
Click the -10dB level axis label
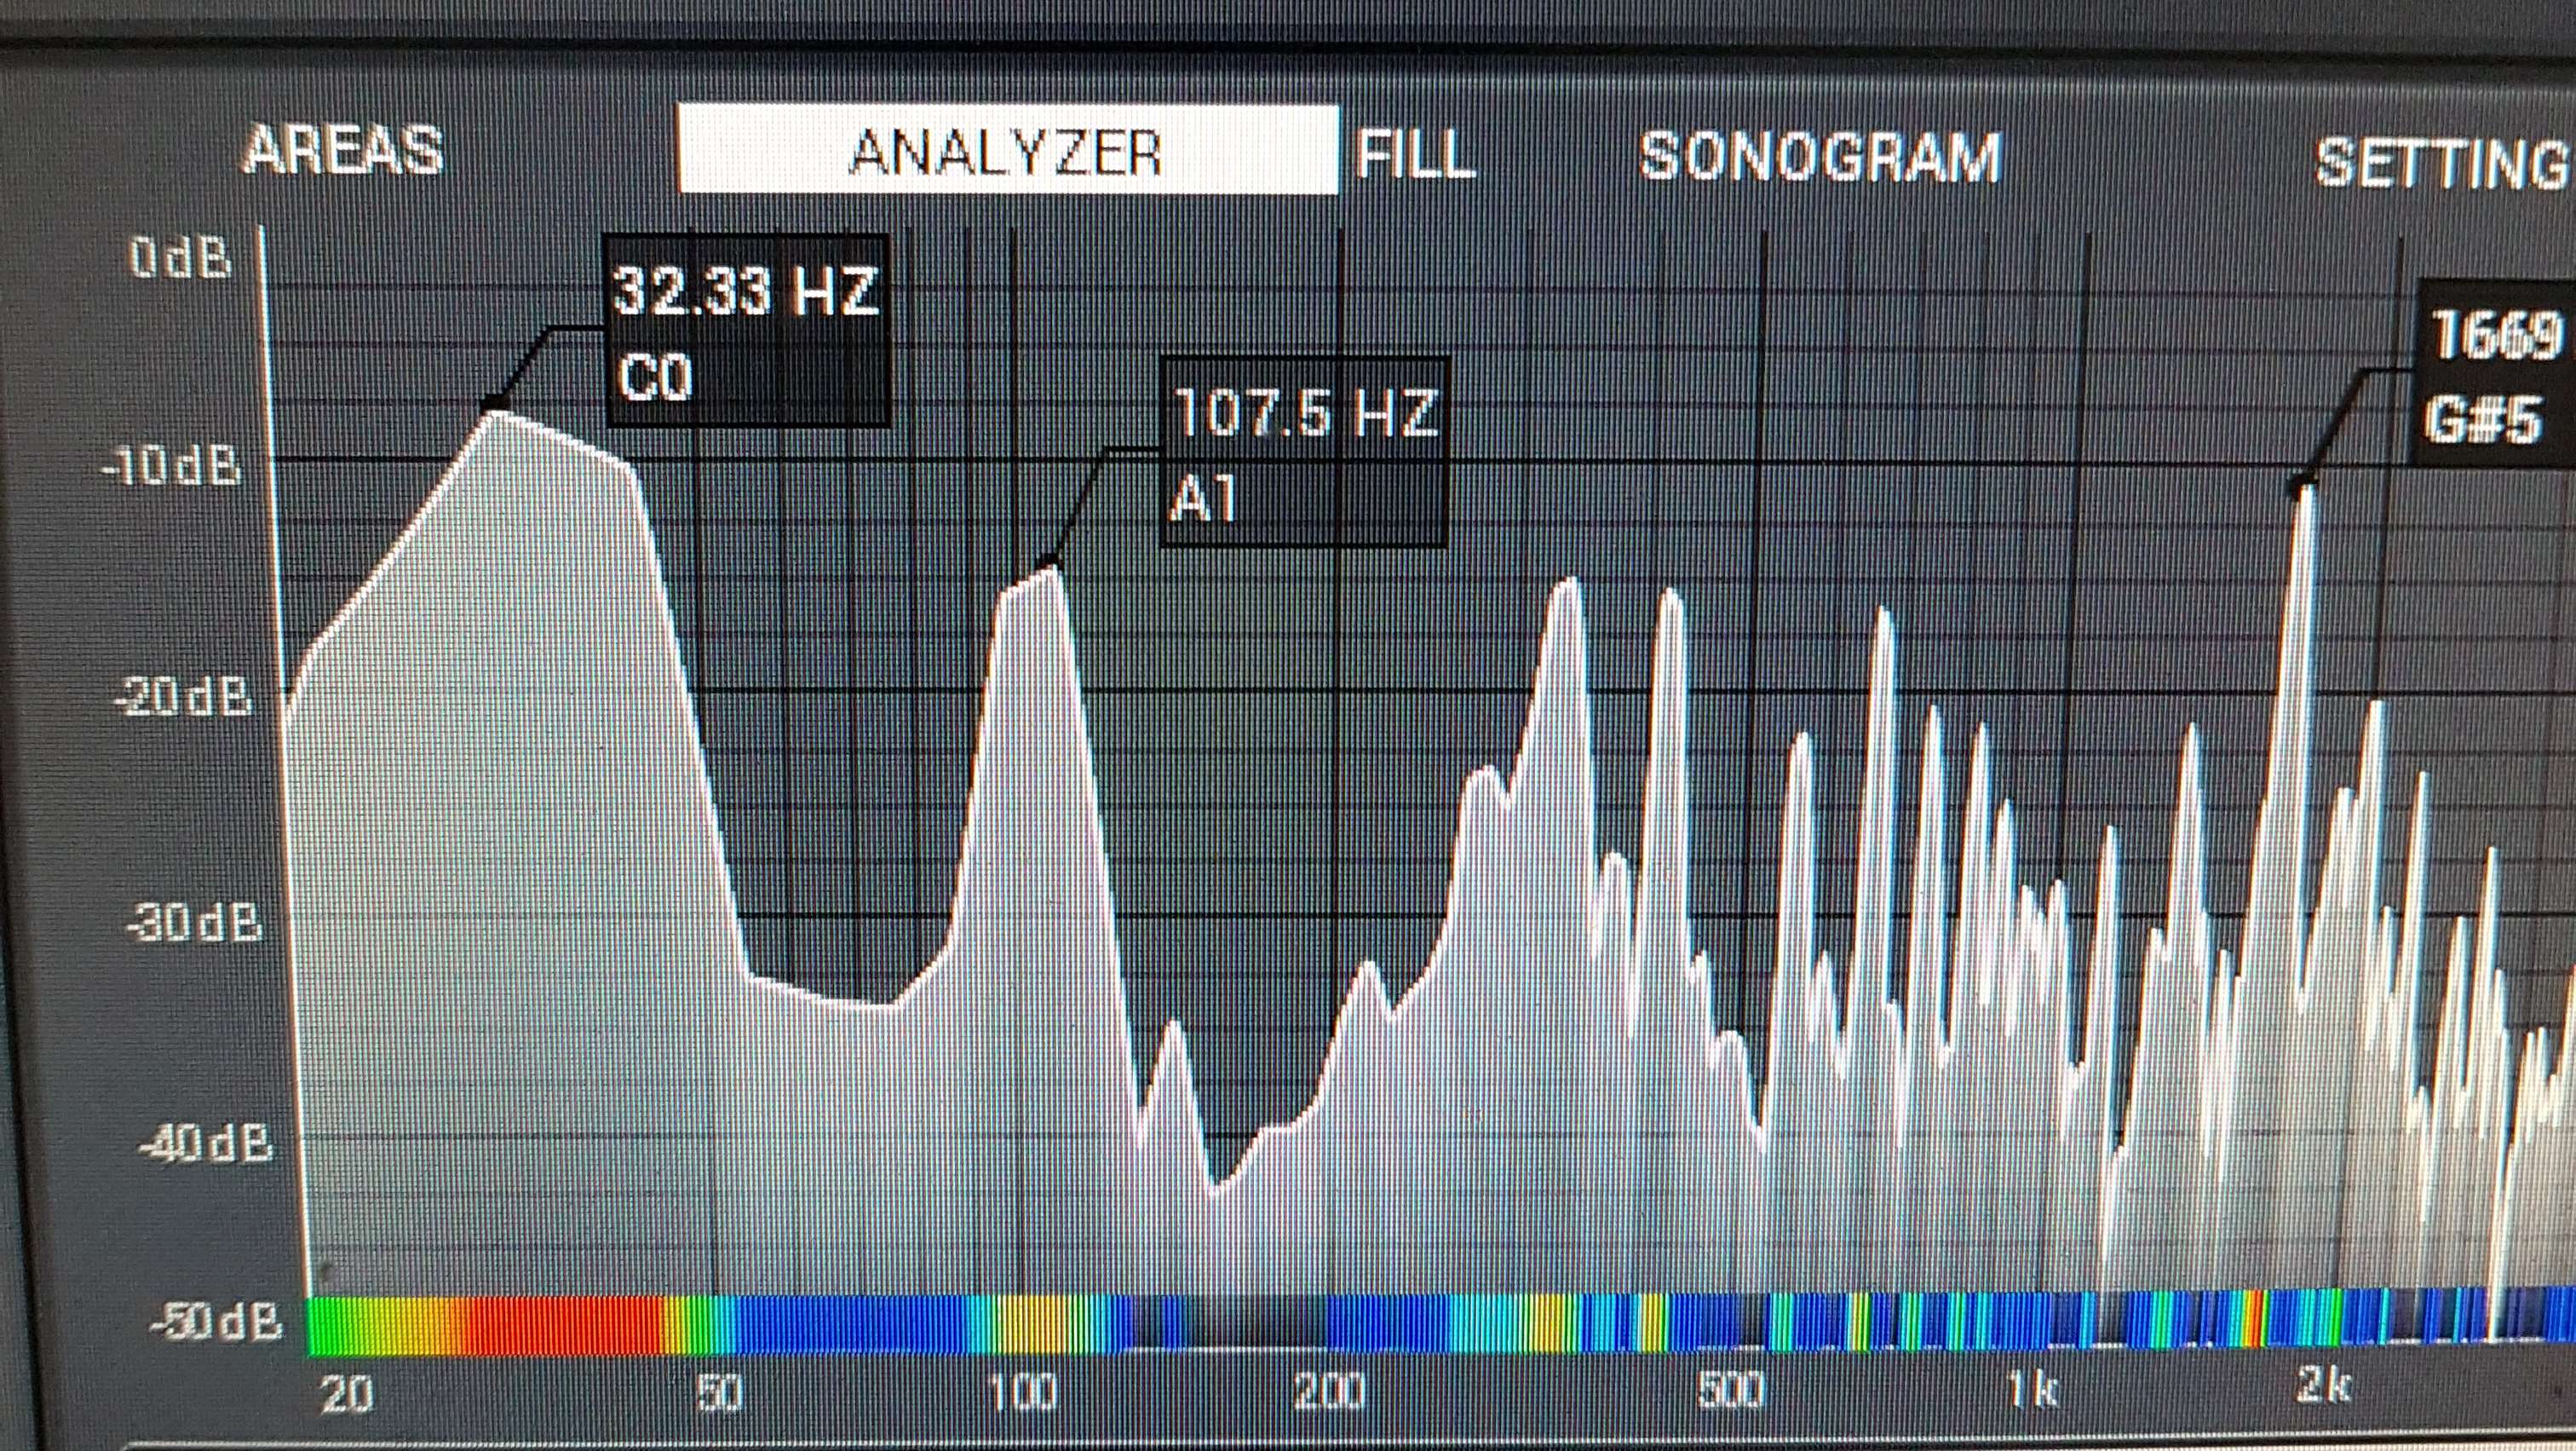(172, 467)
